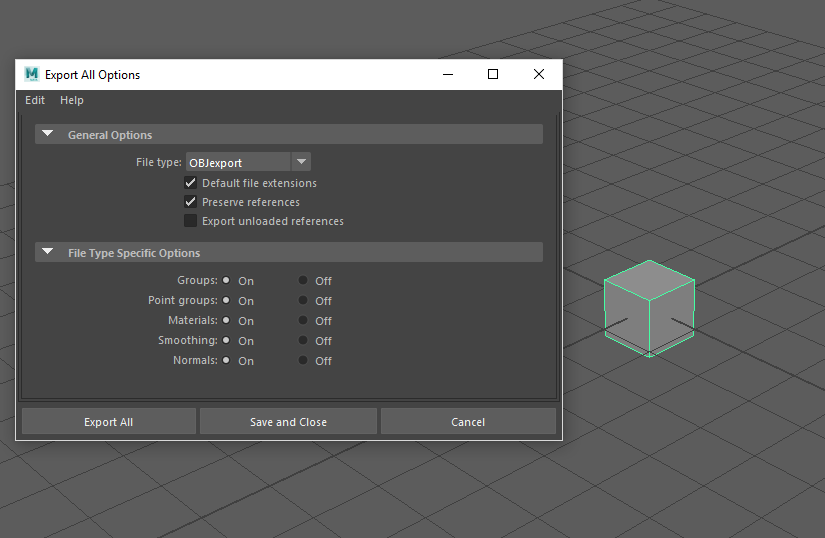Viewport: 825px width, 538px height.
Task: Click the Maya logo icon in title bar
Action: click(x=32, y=75)
